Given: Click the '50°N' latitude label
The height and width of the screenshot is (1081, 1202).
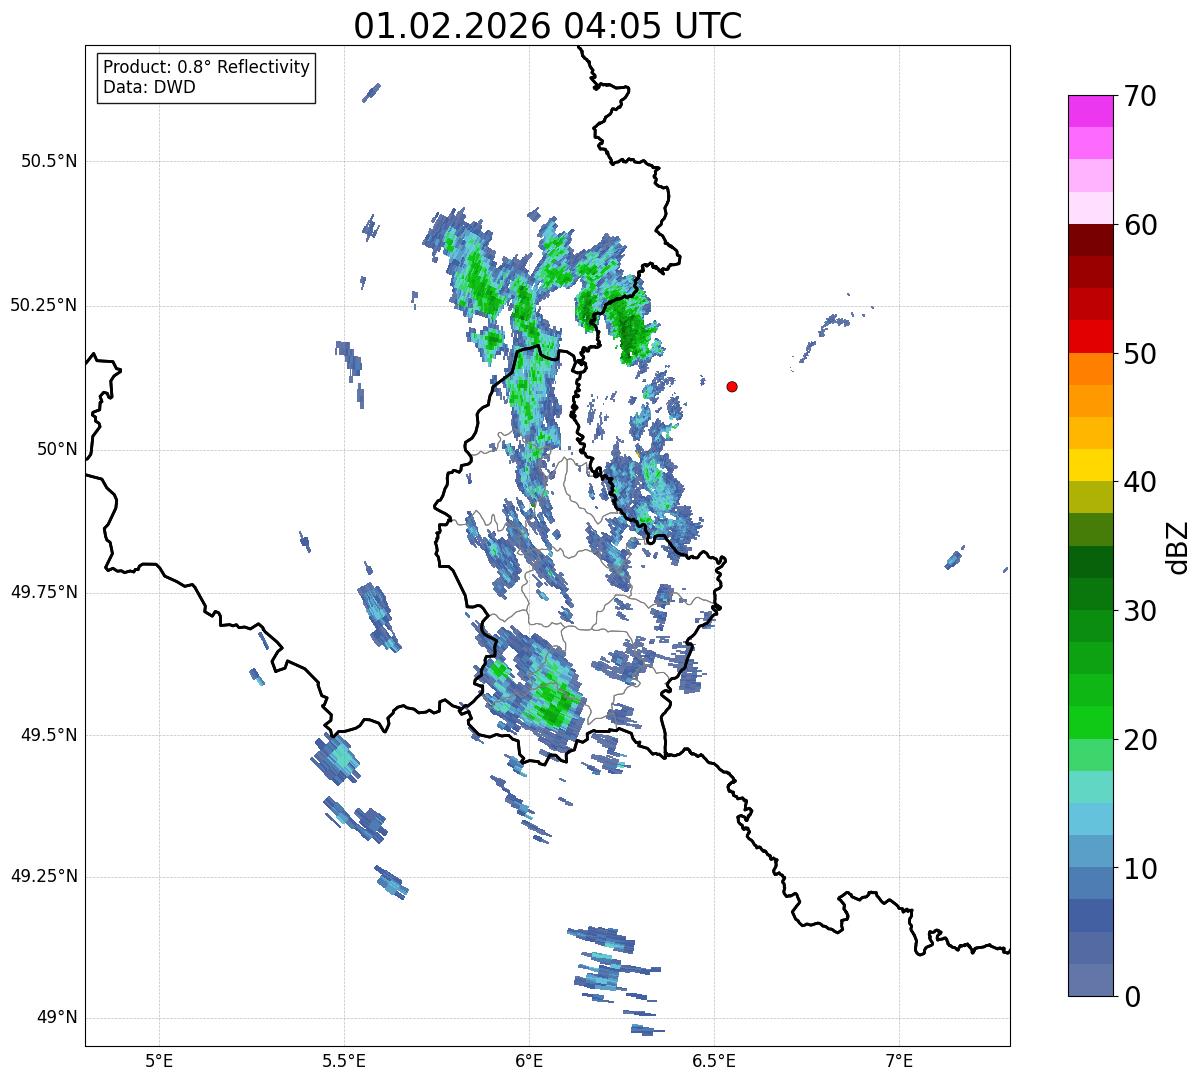Looking at the screenshot, I should click(57, 449).
